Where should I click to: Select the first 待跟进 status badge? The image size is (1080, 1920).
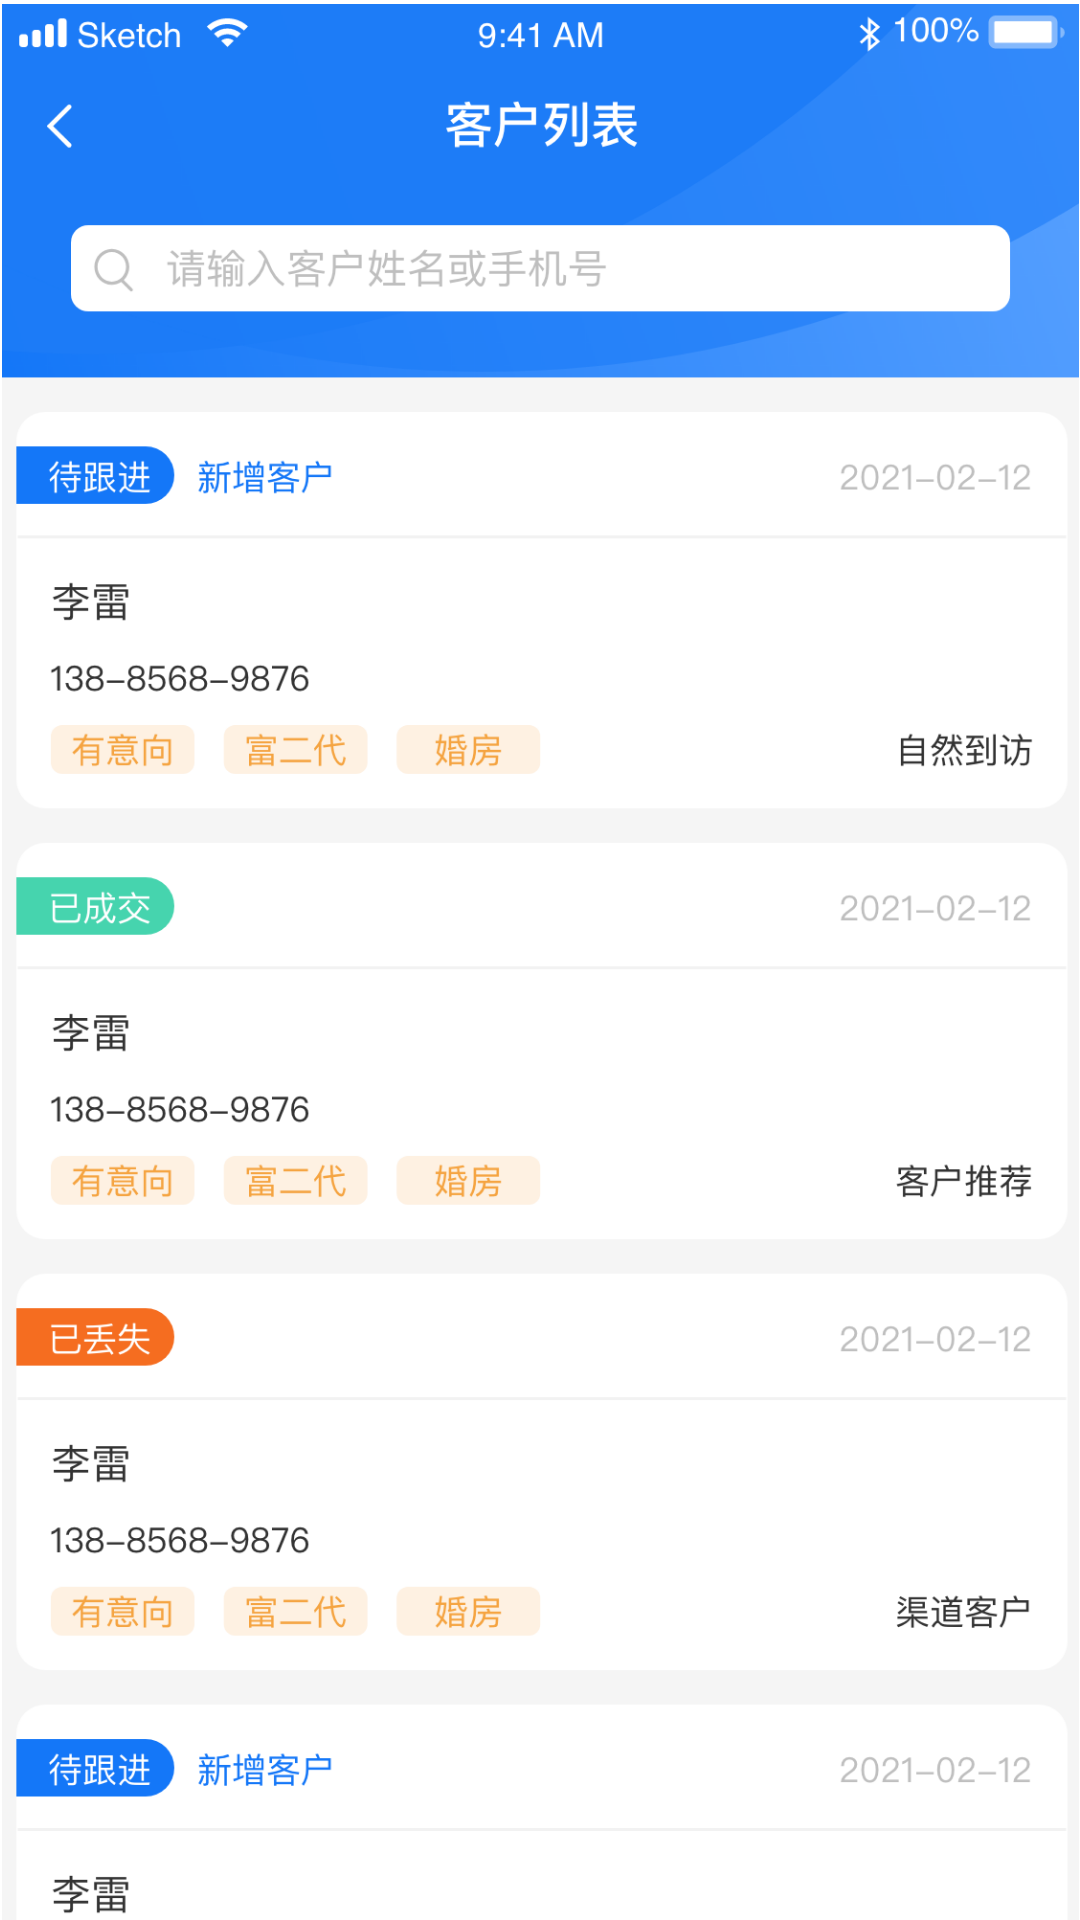pyautogui.click(x=97, y=476)
